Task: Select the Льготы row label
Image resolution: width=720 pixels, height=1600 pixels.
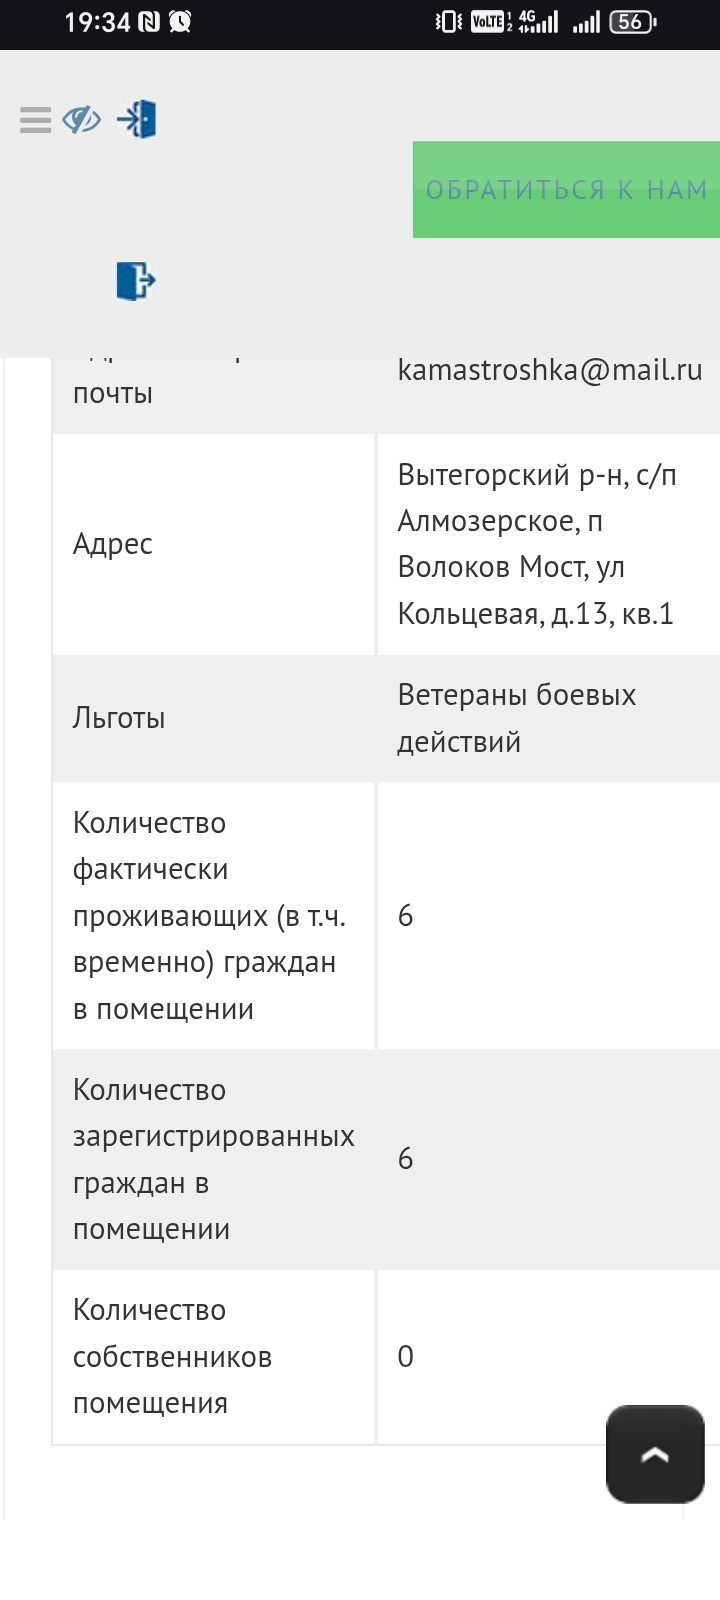Action: [119, 718]
